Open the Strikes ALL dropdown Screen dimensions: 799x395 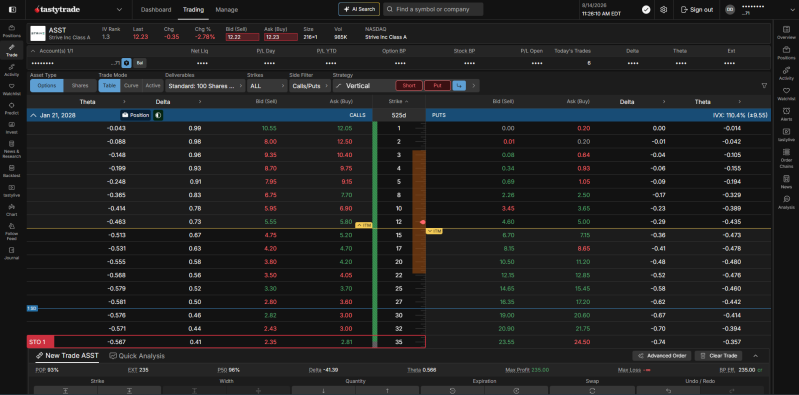(x=267, y=86)
